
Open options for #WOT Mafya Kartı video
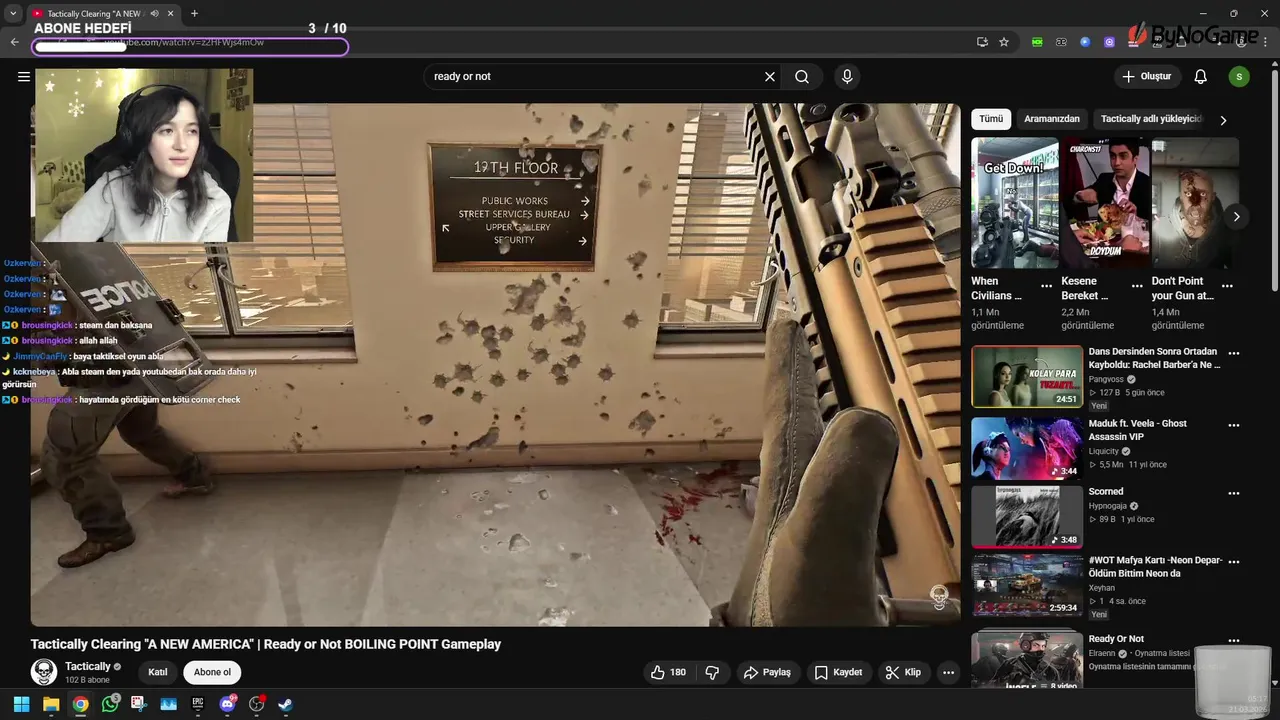click(1234, 562)
